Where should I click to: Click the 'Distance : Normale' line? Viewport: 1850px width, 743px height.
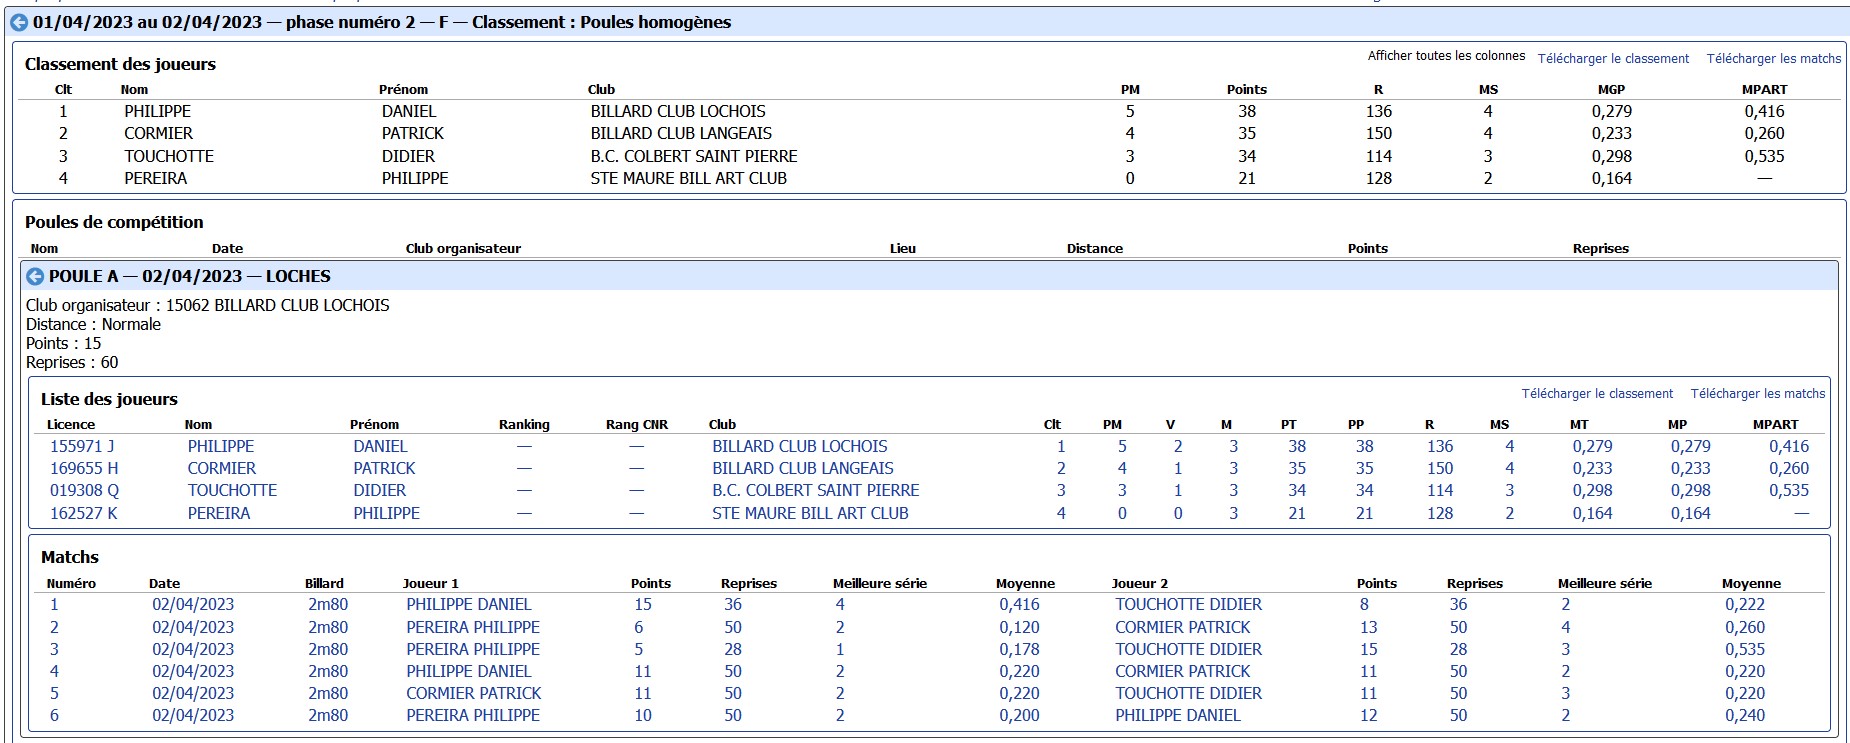pos(93,324)
